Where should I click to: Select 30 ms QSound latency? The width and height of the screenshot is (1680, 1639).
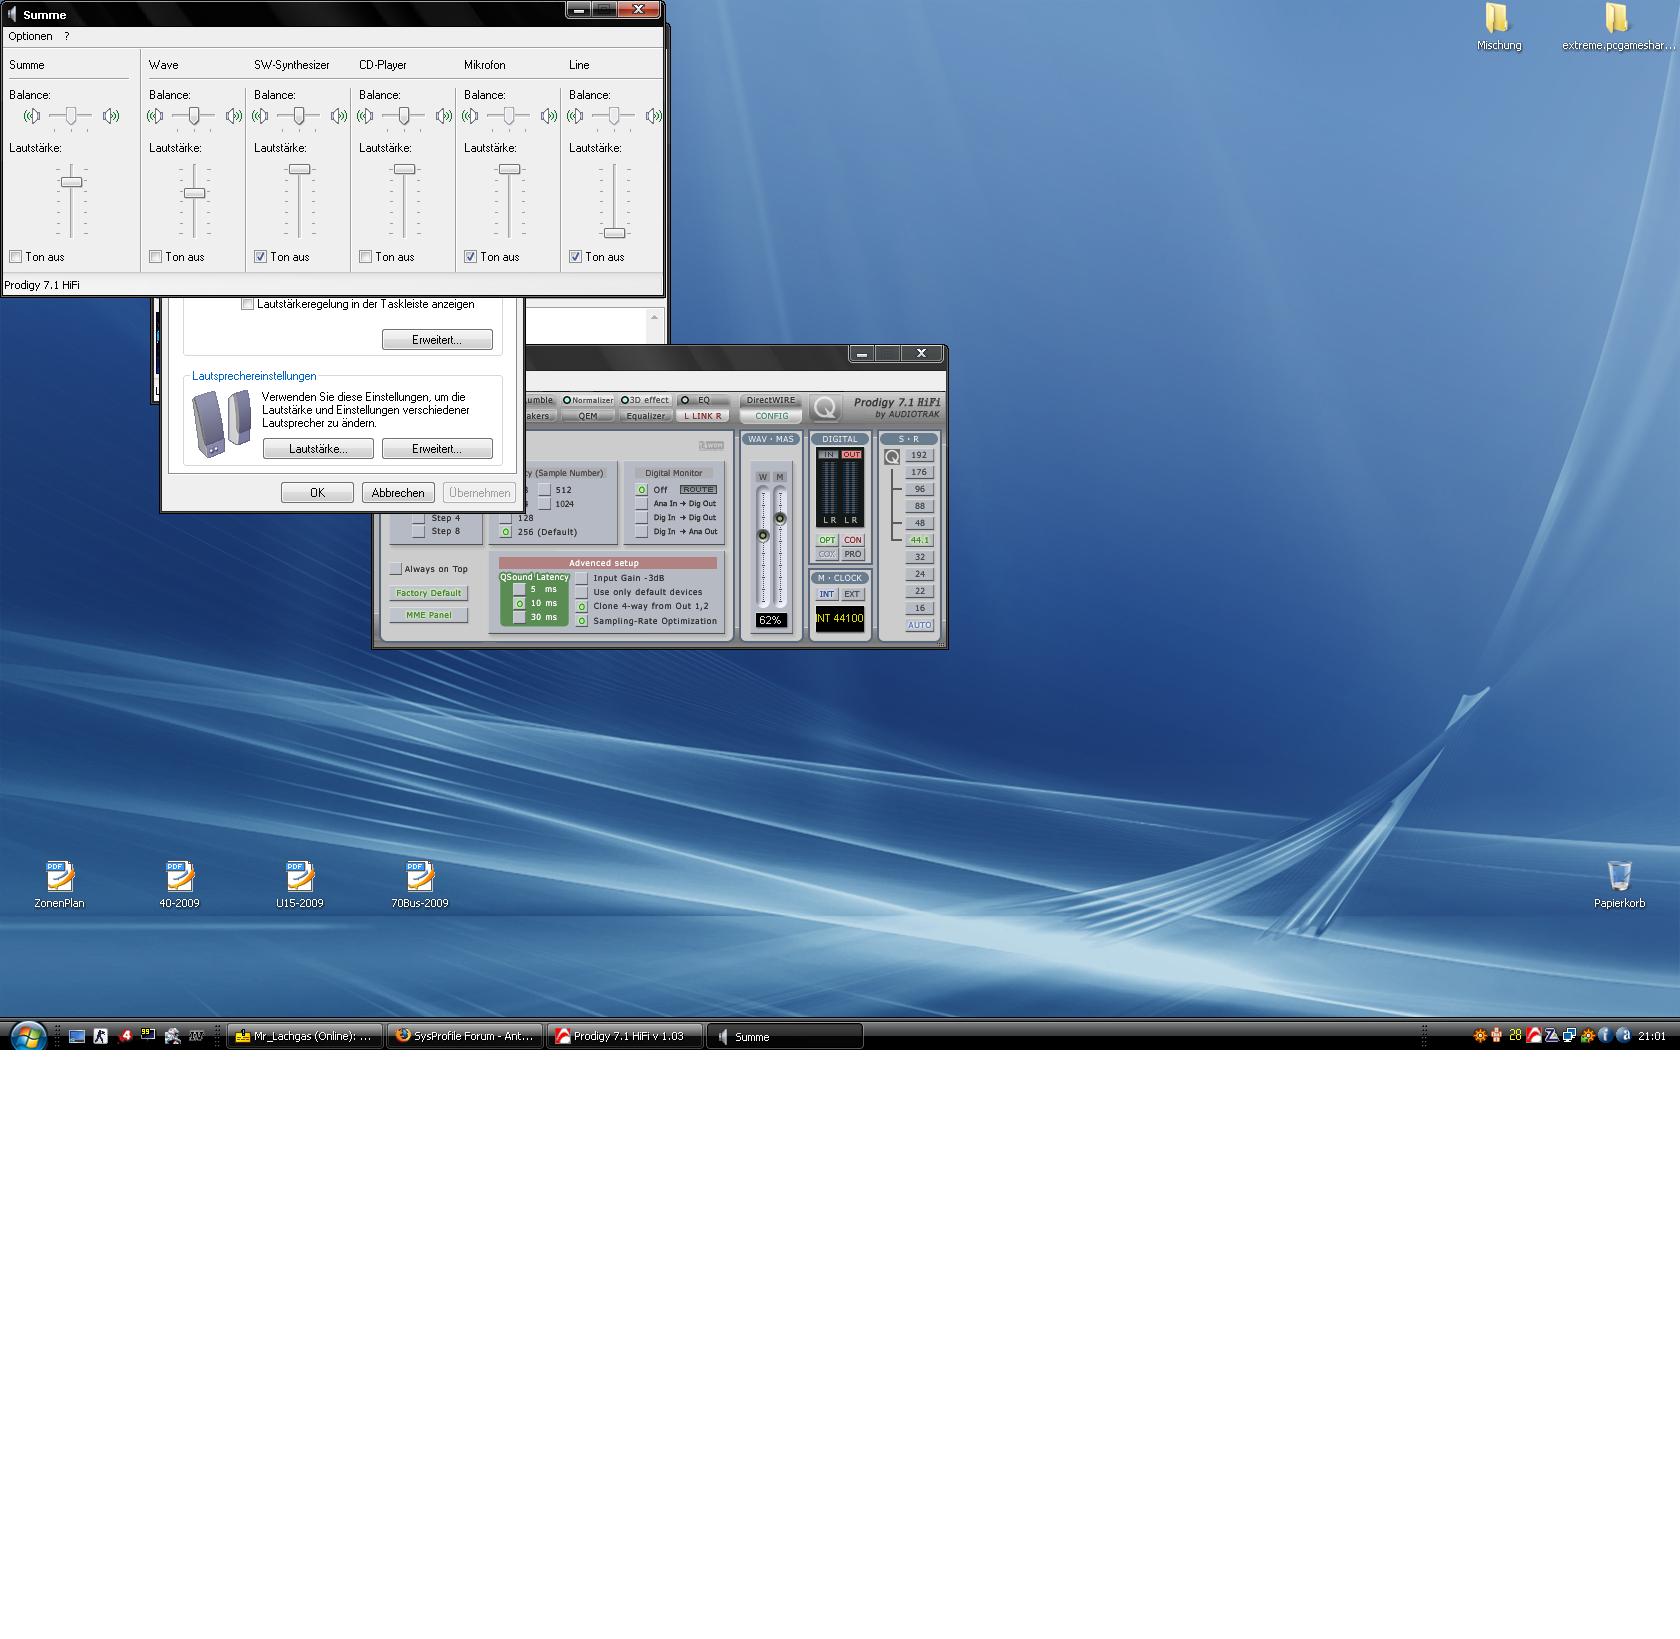tap(519, 617)
